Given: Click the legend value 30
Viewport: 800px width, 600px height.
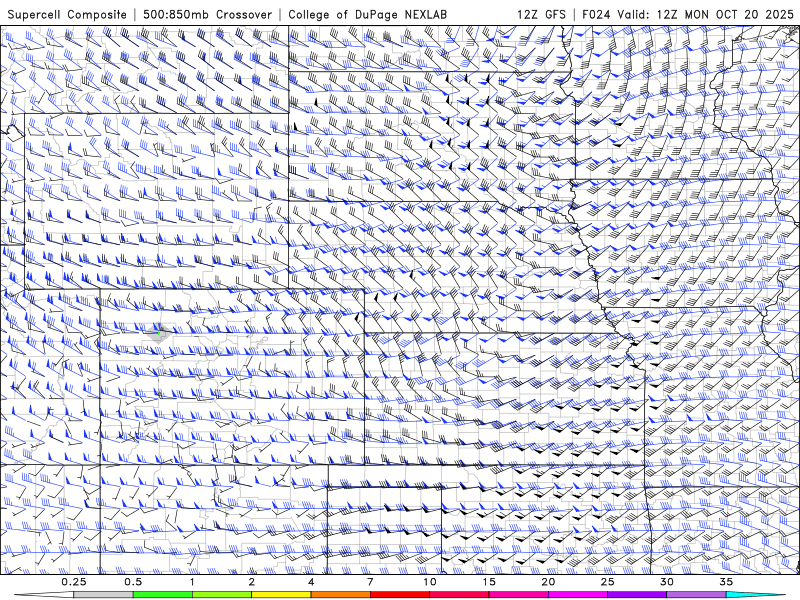Looking at the screenshot, I should (667, 582).
